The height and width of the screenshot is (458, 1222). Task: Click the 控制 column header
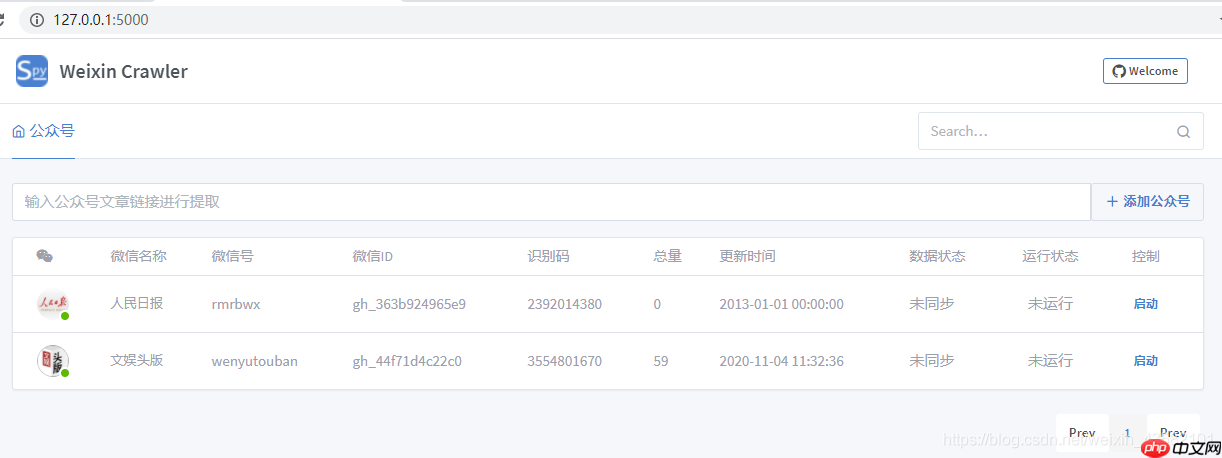tap(1146, 256)
